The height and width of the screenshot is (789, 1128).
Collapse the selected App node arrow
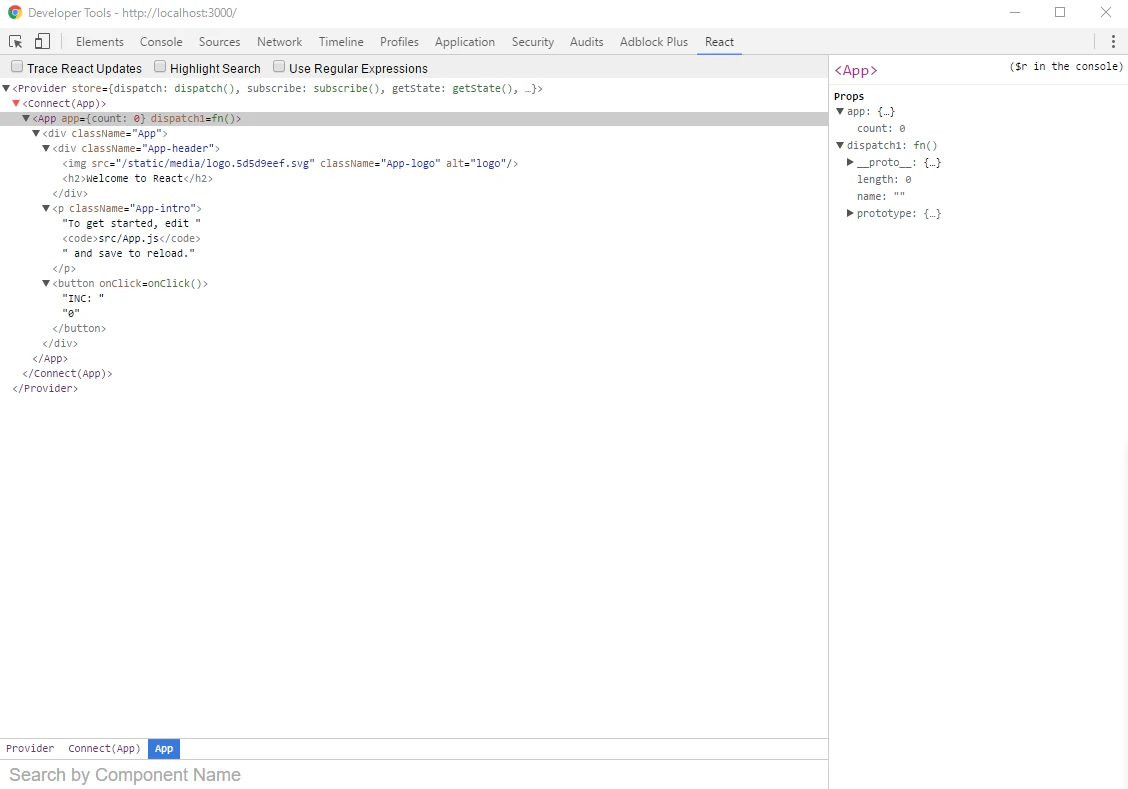26,119
